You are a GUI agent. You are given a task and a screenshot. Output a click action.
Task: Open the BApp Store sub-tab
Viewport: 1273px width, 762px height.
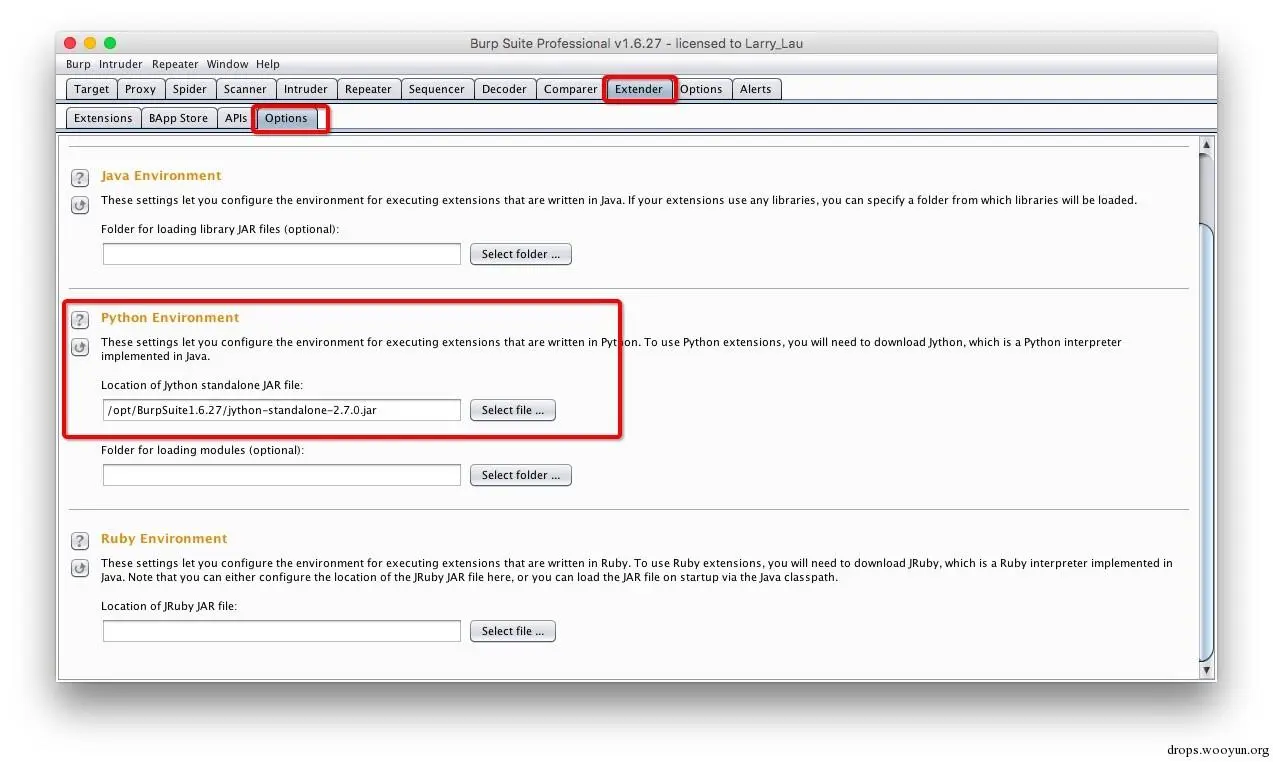pos(178,118)
